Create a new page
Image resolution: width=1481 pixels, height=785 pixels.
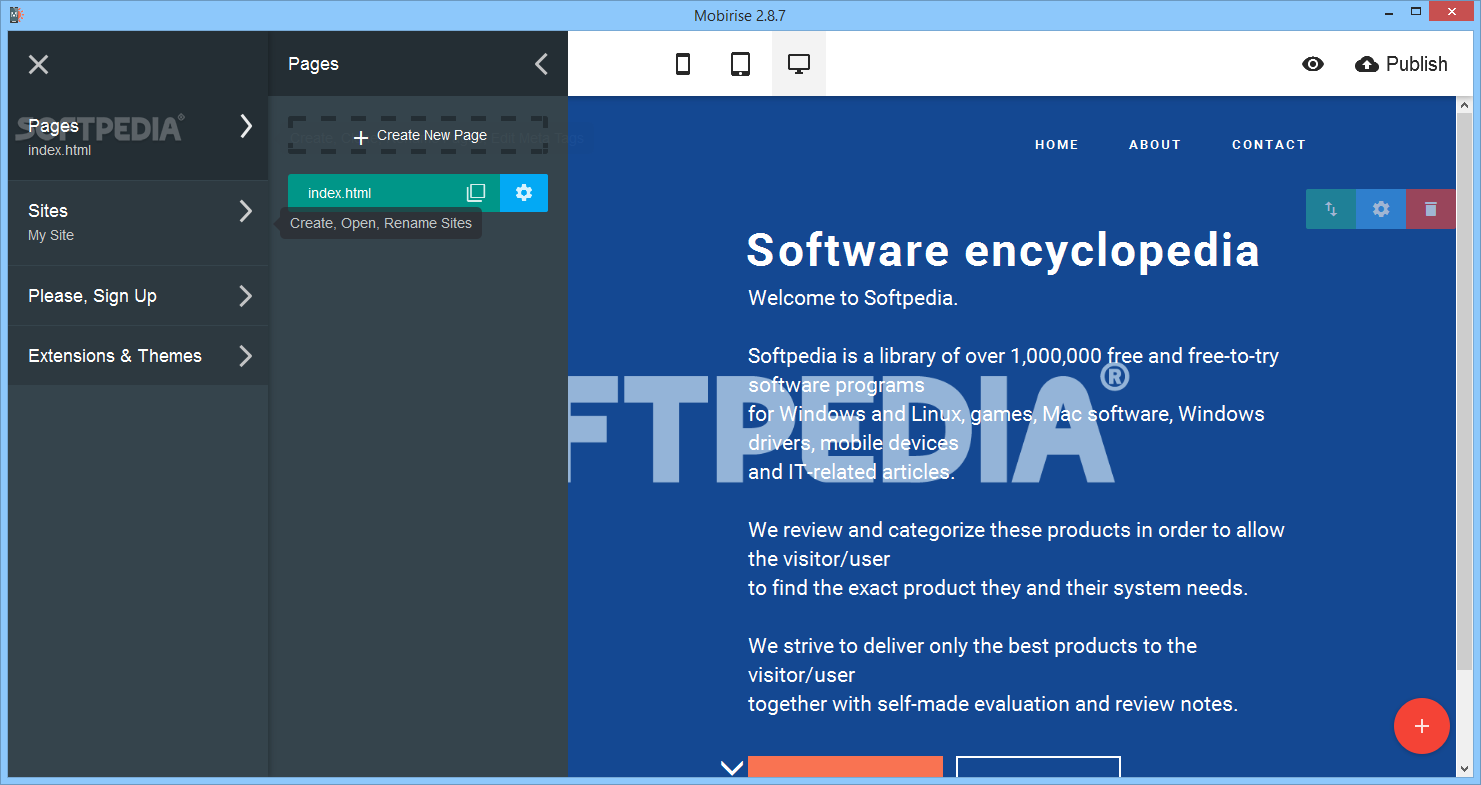tap(418, 136)
